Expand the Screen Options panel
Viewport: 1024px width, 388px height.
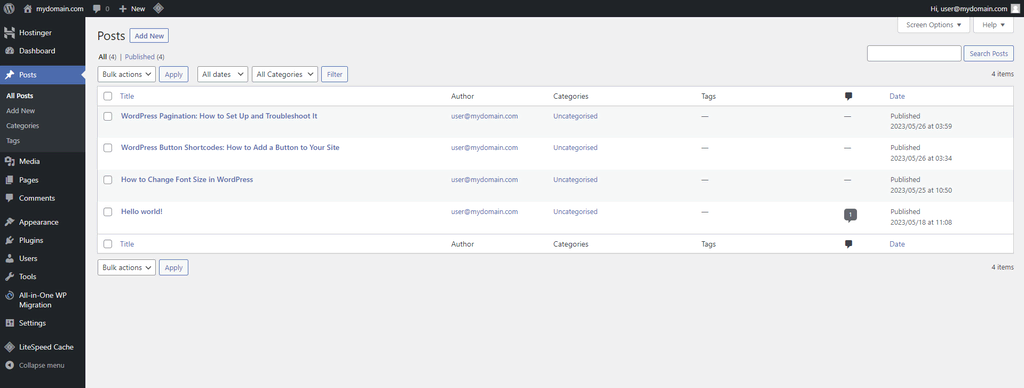(933, 25)
